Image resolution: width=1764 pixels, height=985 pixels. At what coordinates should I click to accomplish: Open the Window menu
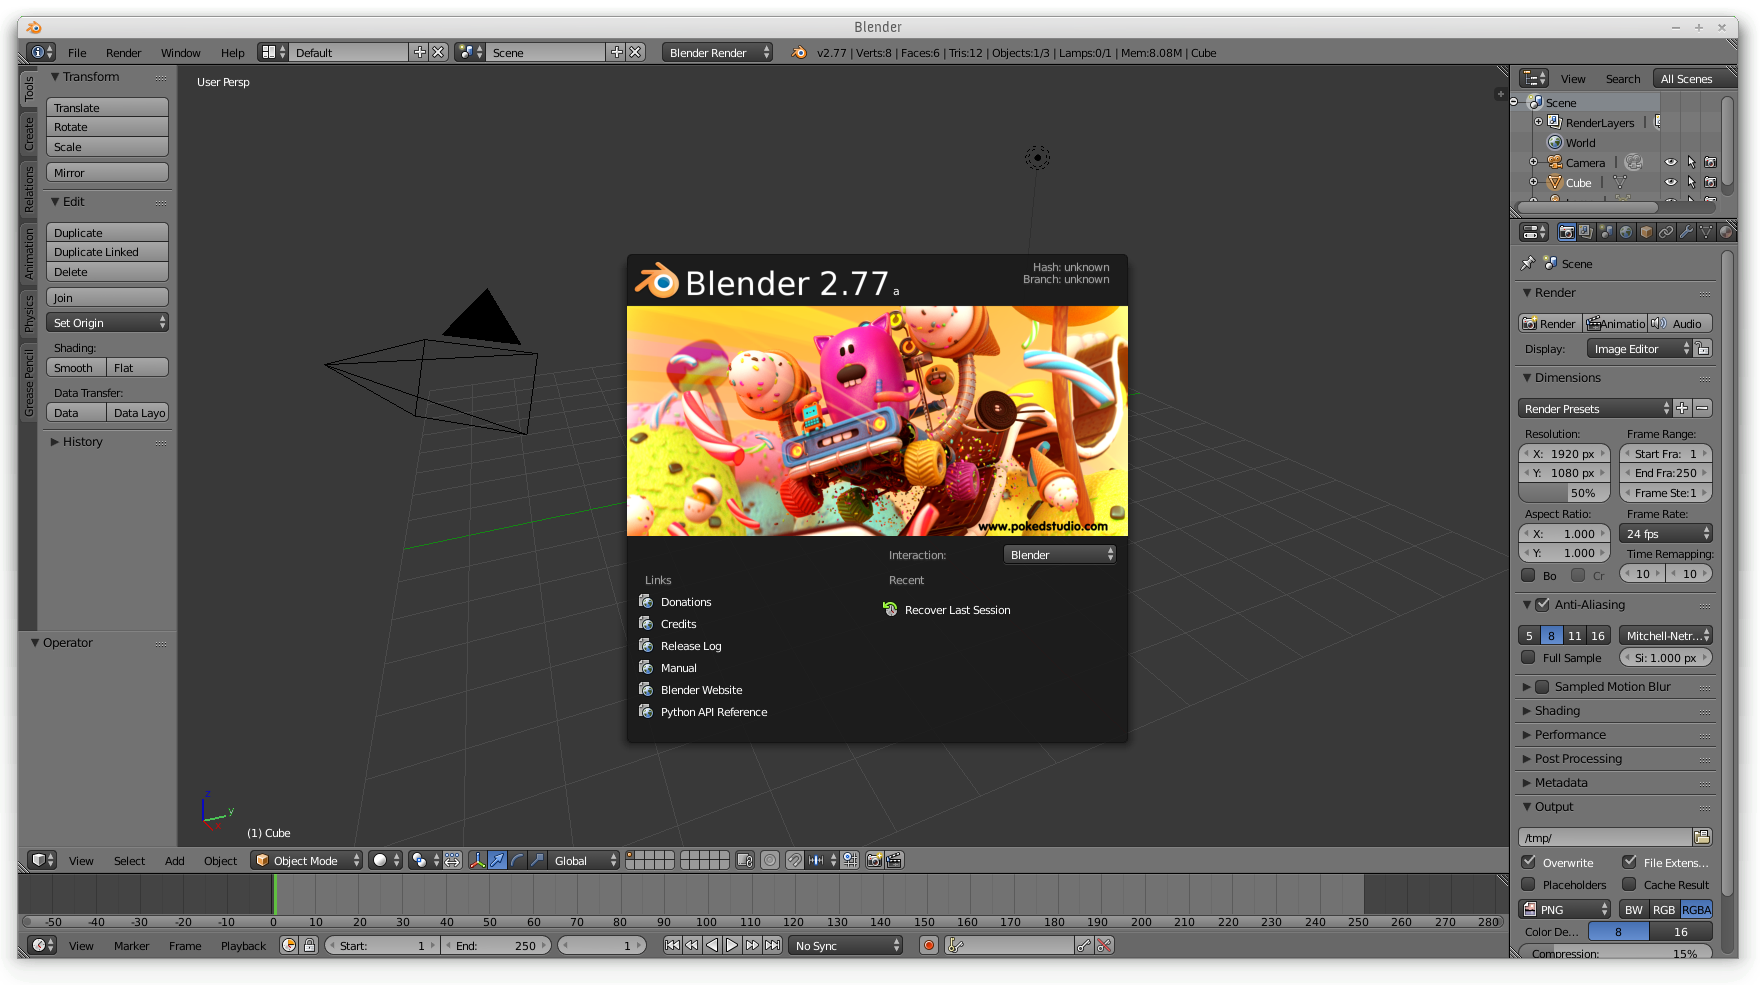pos(181,53)
